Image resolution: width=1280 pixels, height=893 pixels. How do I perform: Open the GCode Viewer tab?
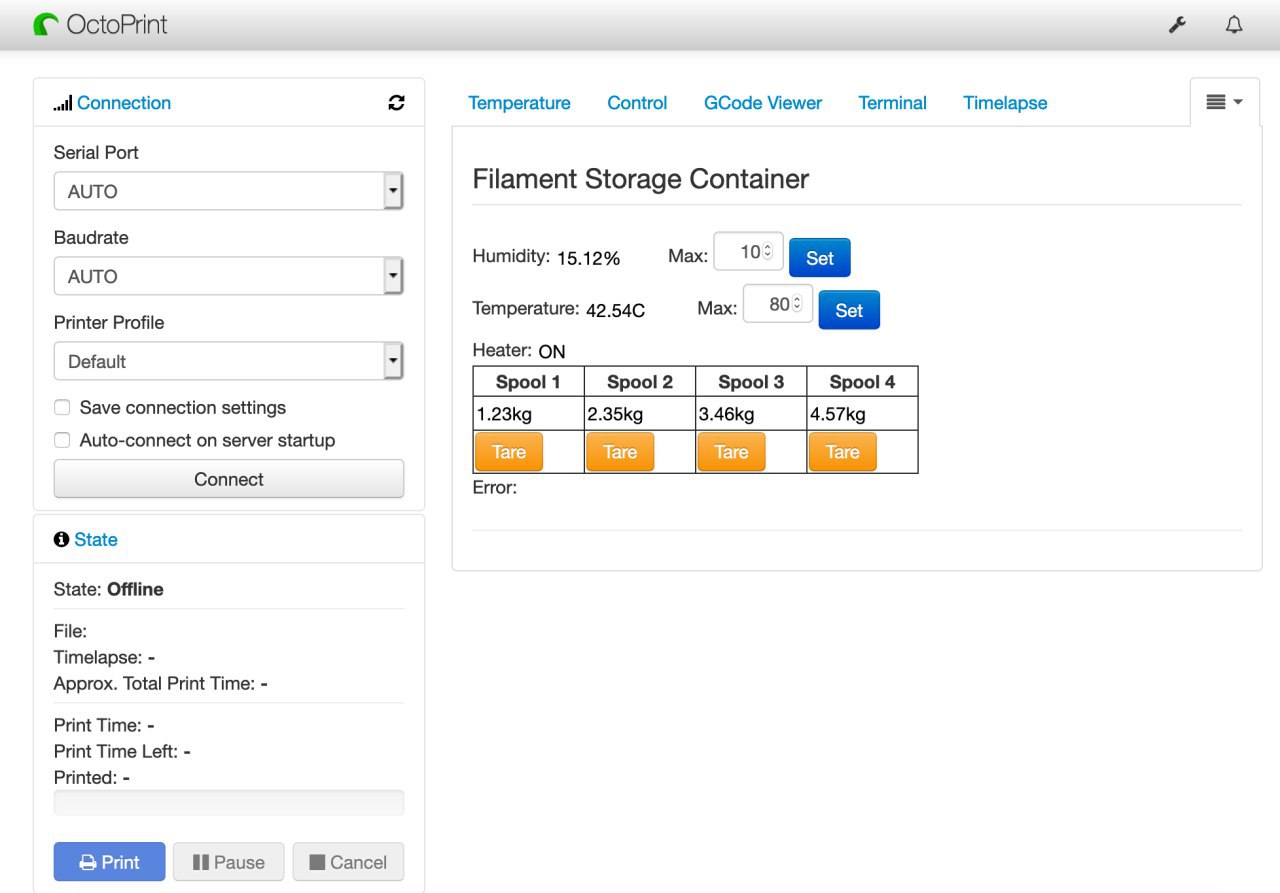[x=763, y=103]
